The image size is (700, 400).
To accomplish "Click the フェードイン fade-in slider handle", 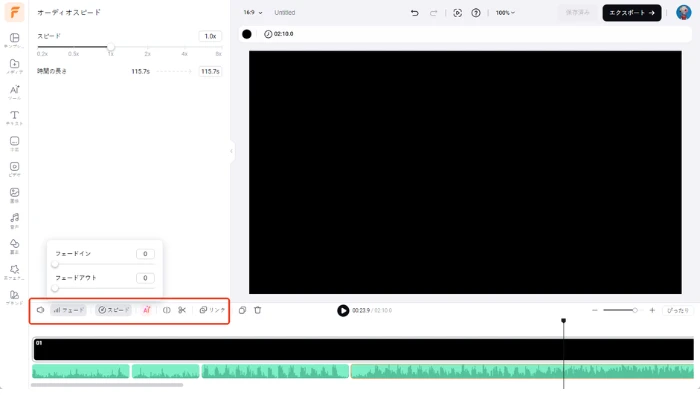I will [55, 265].
